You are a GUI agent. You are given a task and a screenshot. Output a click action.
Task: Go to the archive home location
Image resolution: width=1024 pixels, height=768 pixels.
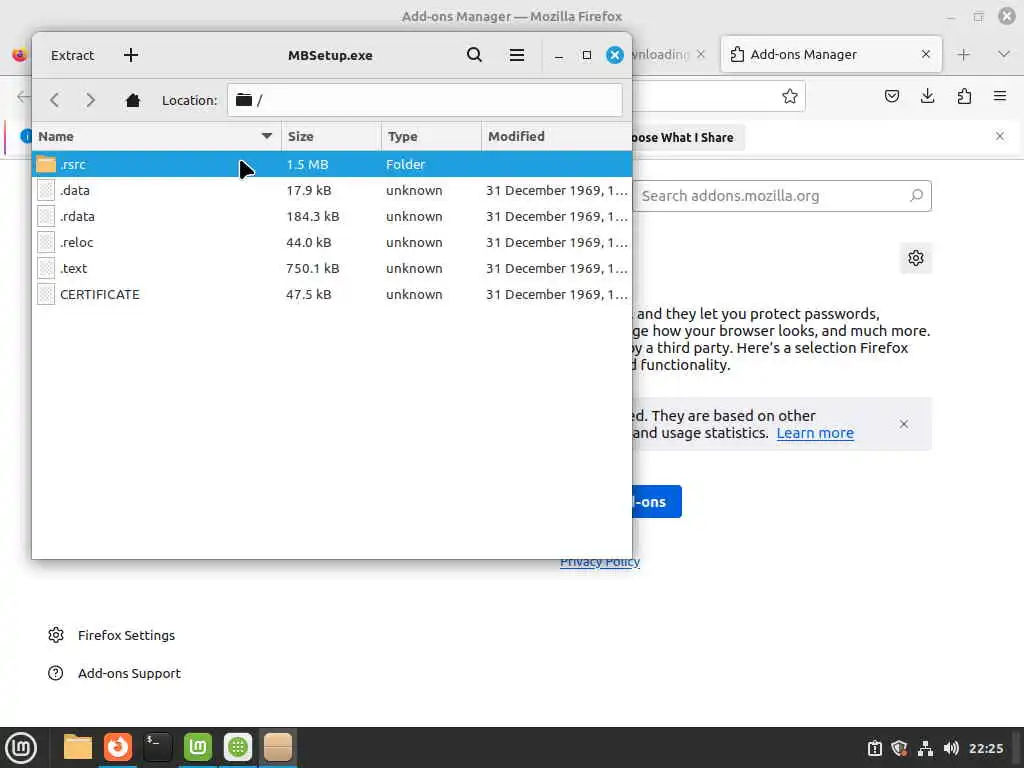tap(133, 100)
